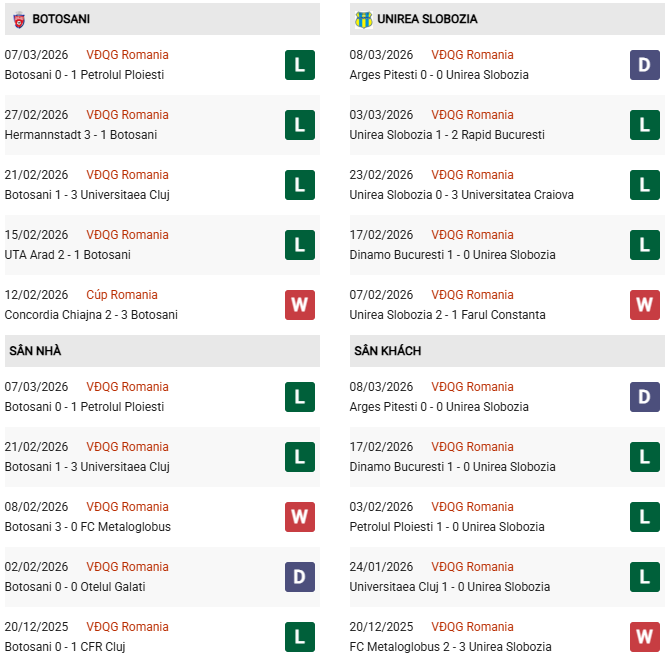This screenshot has width=666, height=662.
Task: Open the Cúp Romania competition link
Action: [122, 295]
